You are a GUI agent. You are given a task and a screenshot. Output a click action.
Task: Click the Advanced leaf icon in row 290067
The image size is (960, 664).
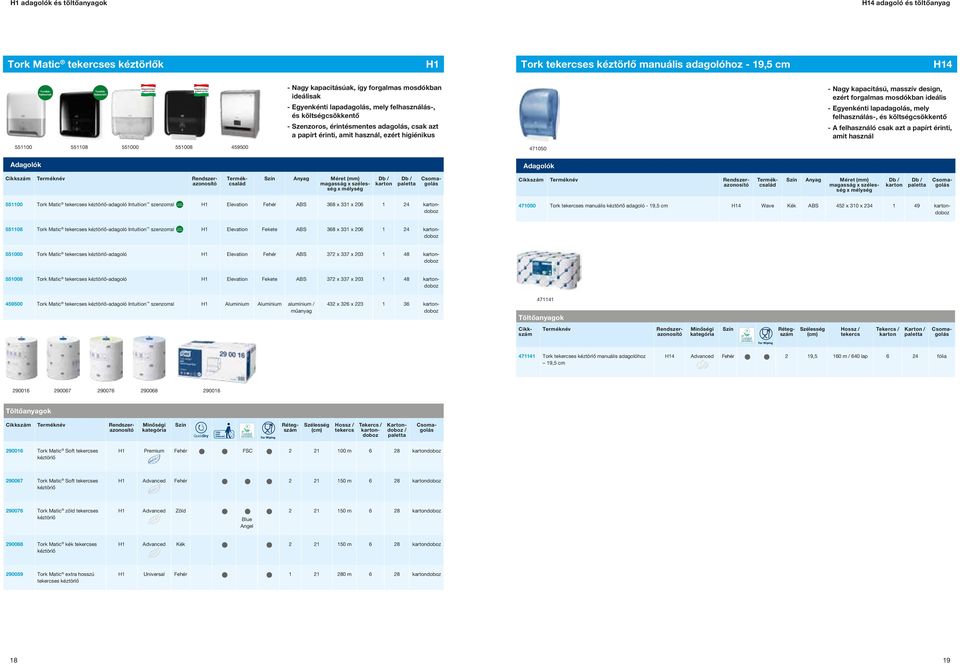coord(154,488)
